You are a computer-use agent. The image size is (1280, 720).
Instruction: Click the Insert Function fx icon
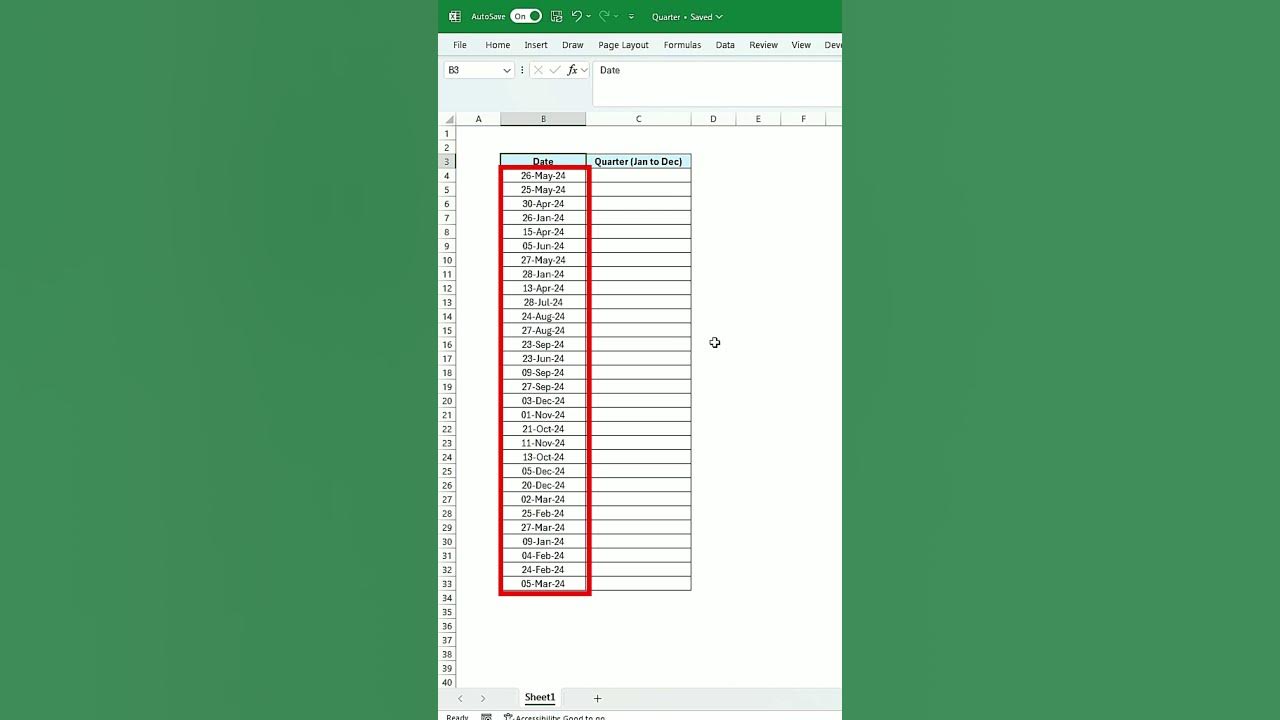pos(572,70)
